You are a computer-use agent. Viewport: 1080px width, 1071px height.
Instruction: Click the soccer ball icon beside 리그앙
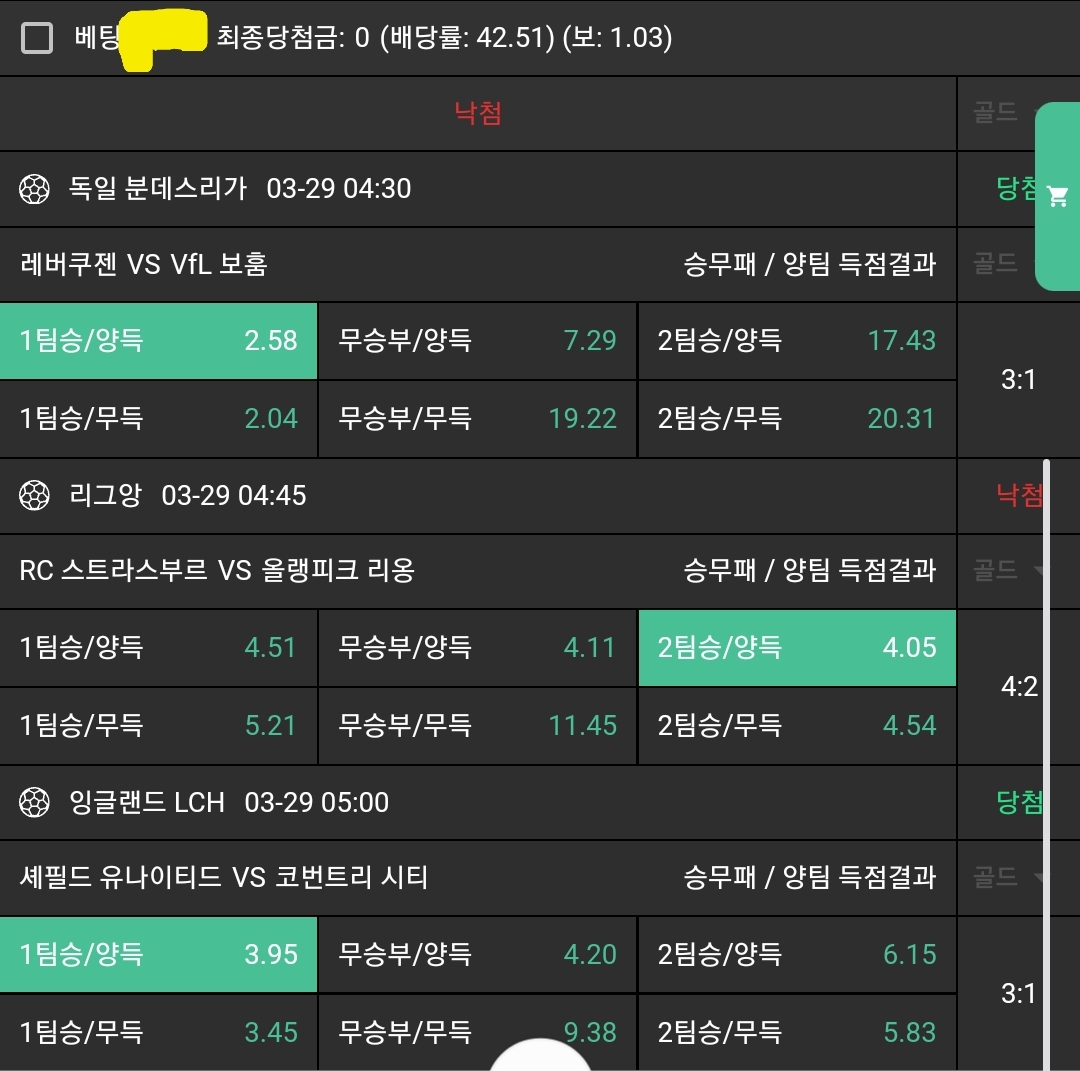coord(35,495)
